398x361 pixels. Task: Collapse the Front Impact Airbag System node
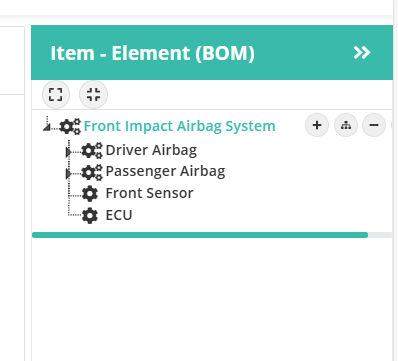point(47,127)
